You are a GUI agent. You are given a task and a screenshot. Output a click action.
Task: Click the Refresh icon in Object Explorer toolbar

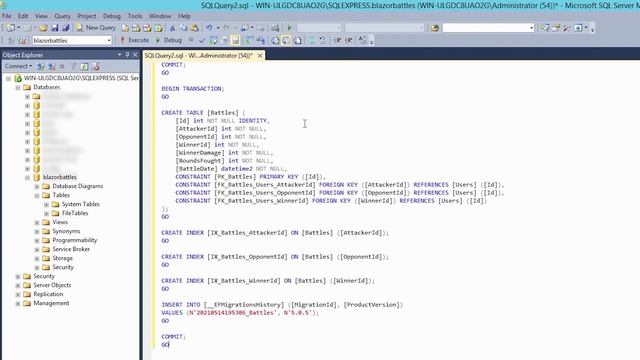(84, 66)
